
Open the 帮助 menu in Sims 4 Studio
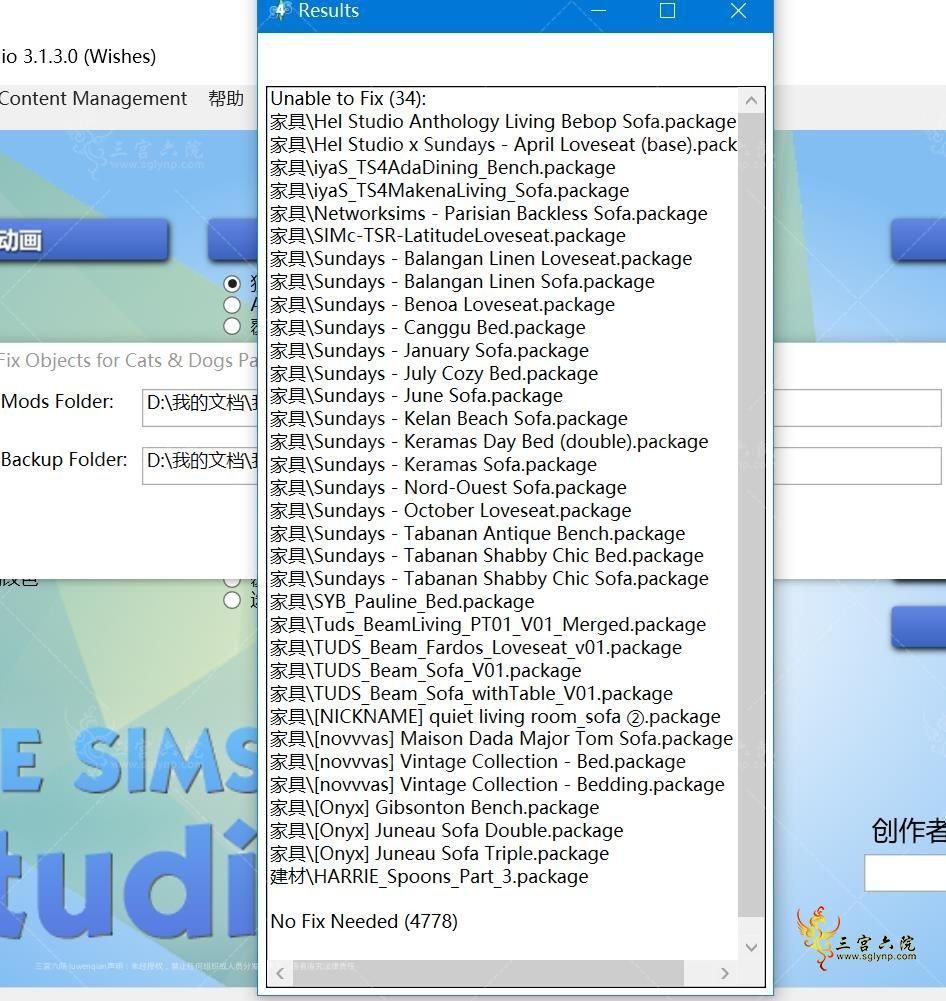point(226,98)
